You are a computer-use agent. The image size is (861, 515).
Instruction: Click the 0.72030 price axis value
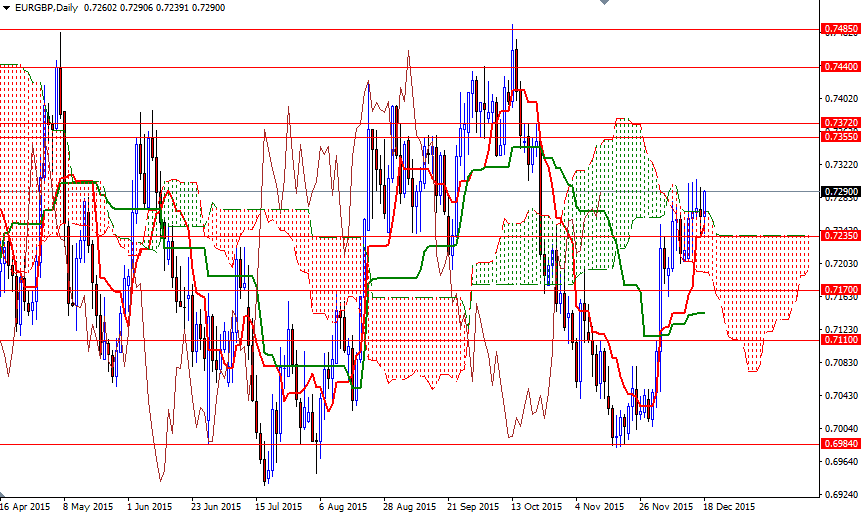click(841, 264)
